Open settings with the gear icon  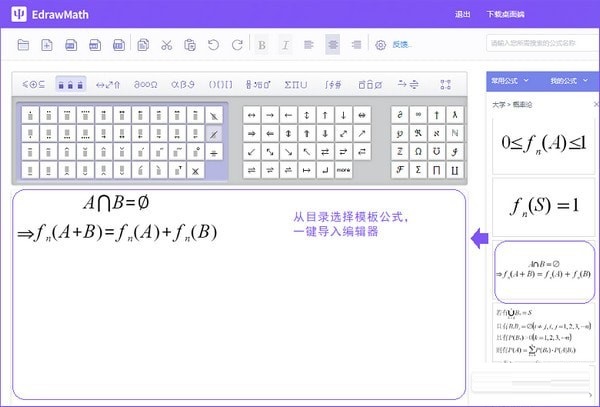(380, 44)
